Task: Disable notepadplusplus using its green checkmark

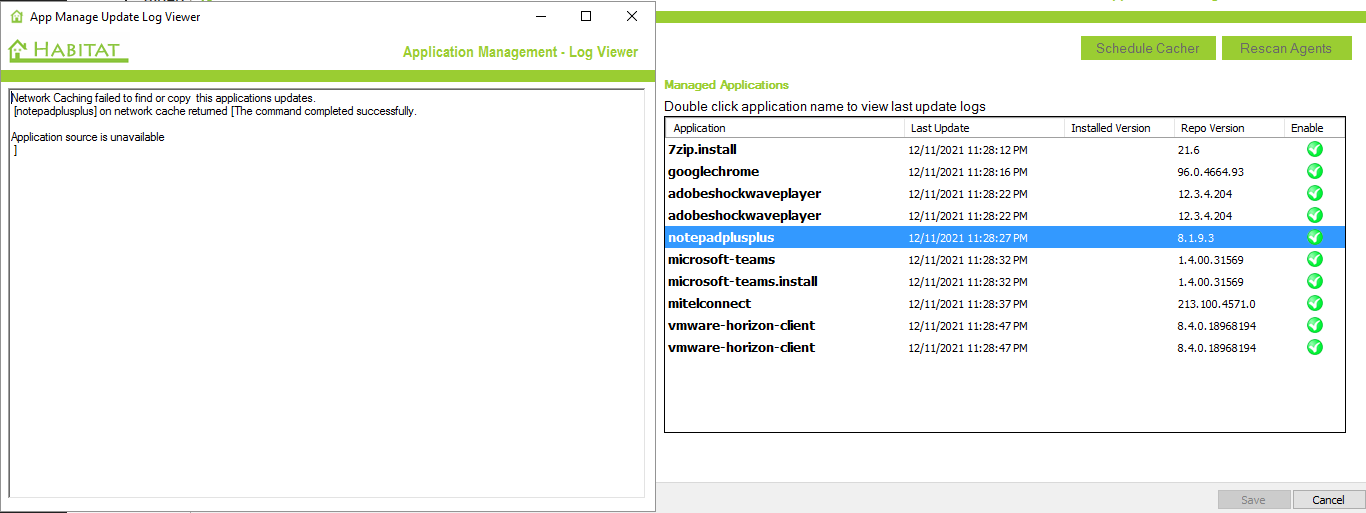Action: [1314, 237]
